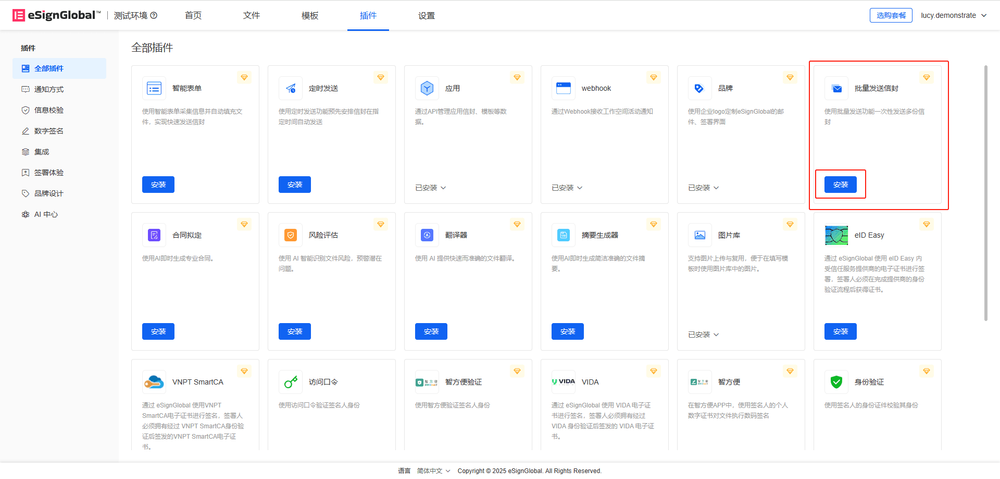Open the 访问口令 key icon

[x=290, y=382]
